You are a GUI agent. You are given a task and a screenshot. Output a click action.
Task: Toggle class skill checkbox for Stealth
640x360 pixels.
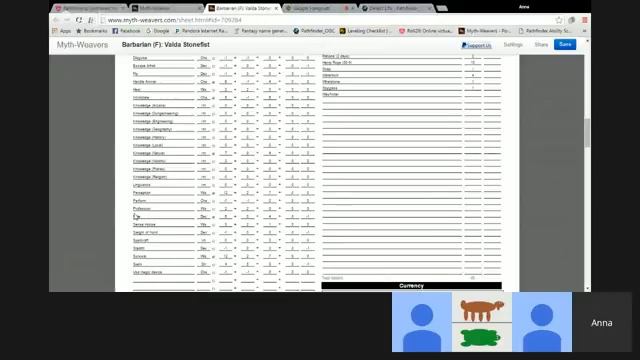pos(213,249)
